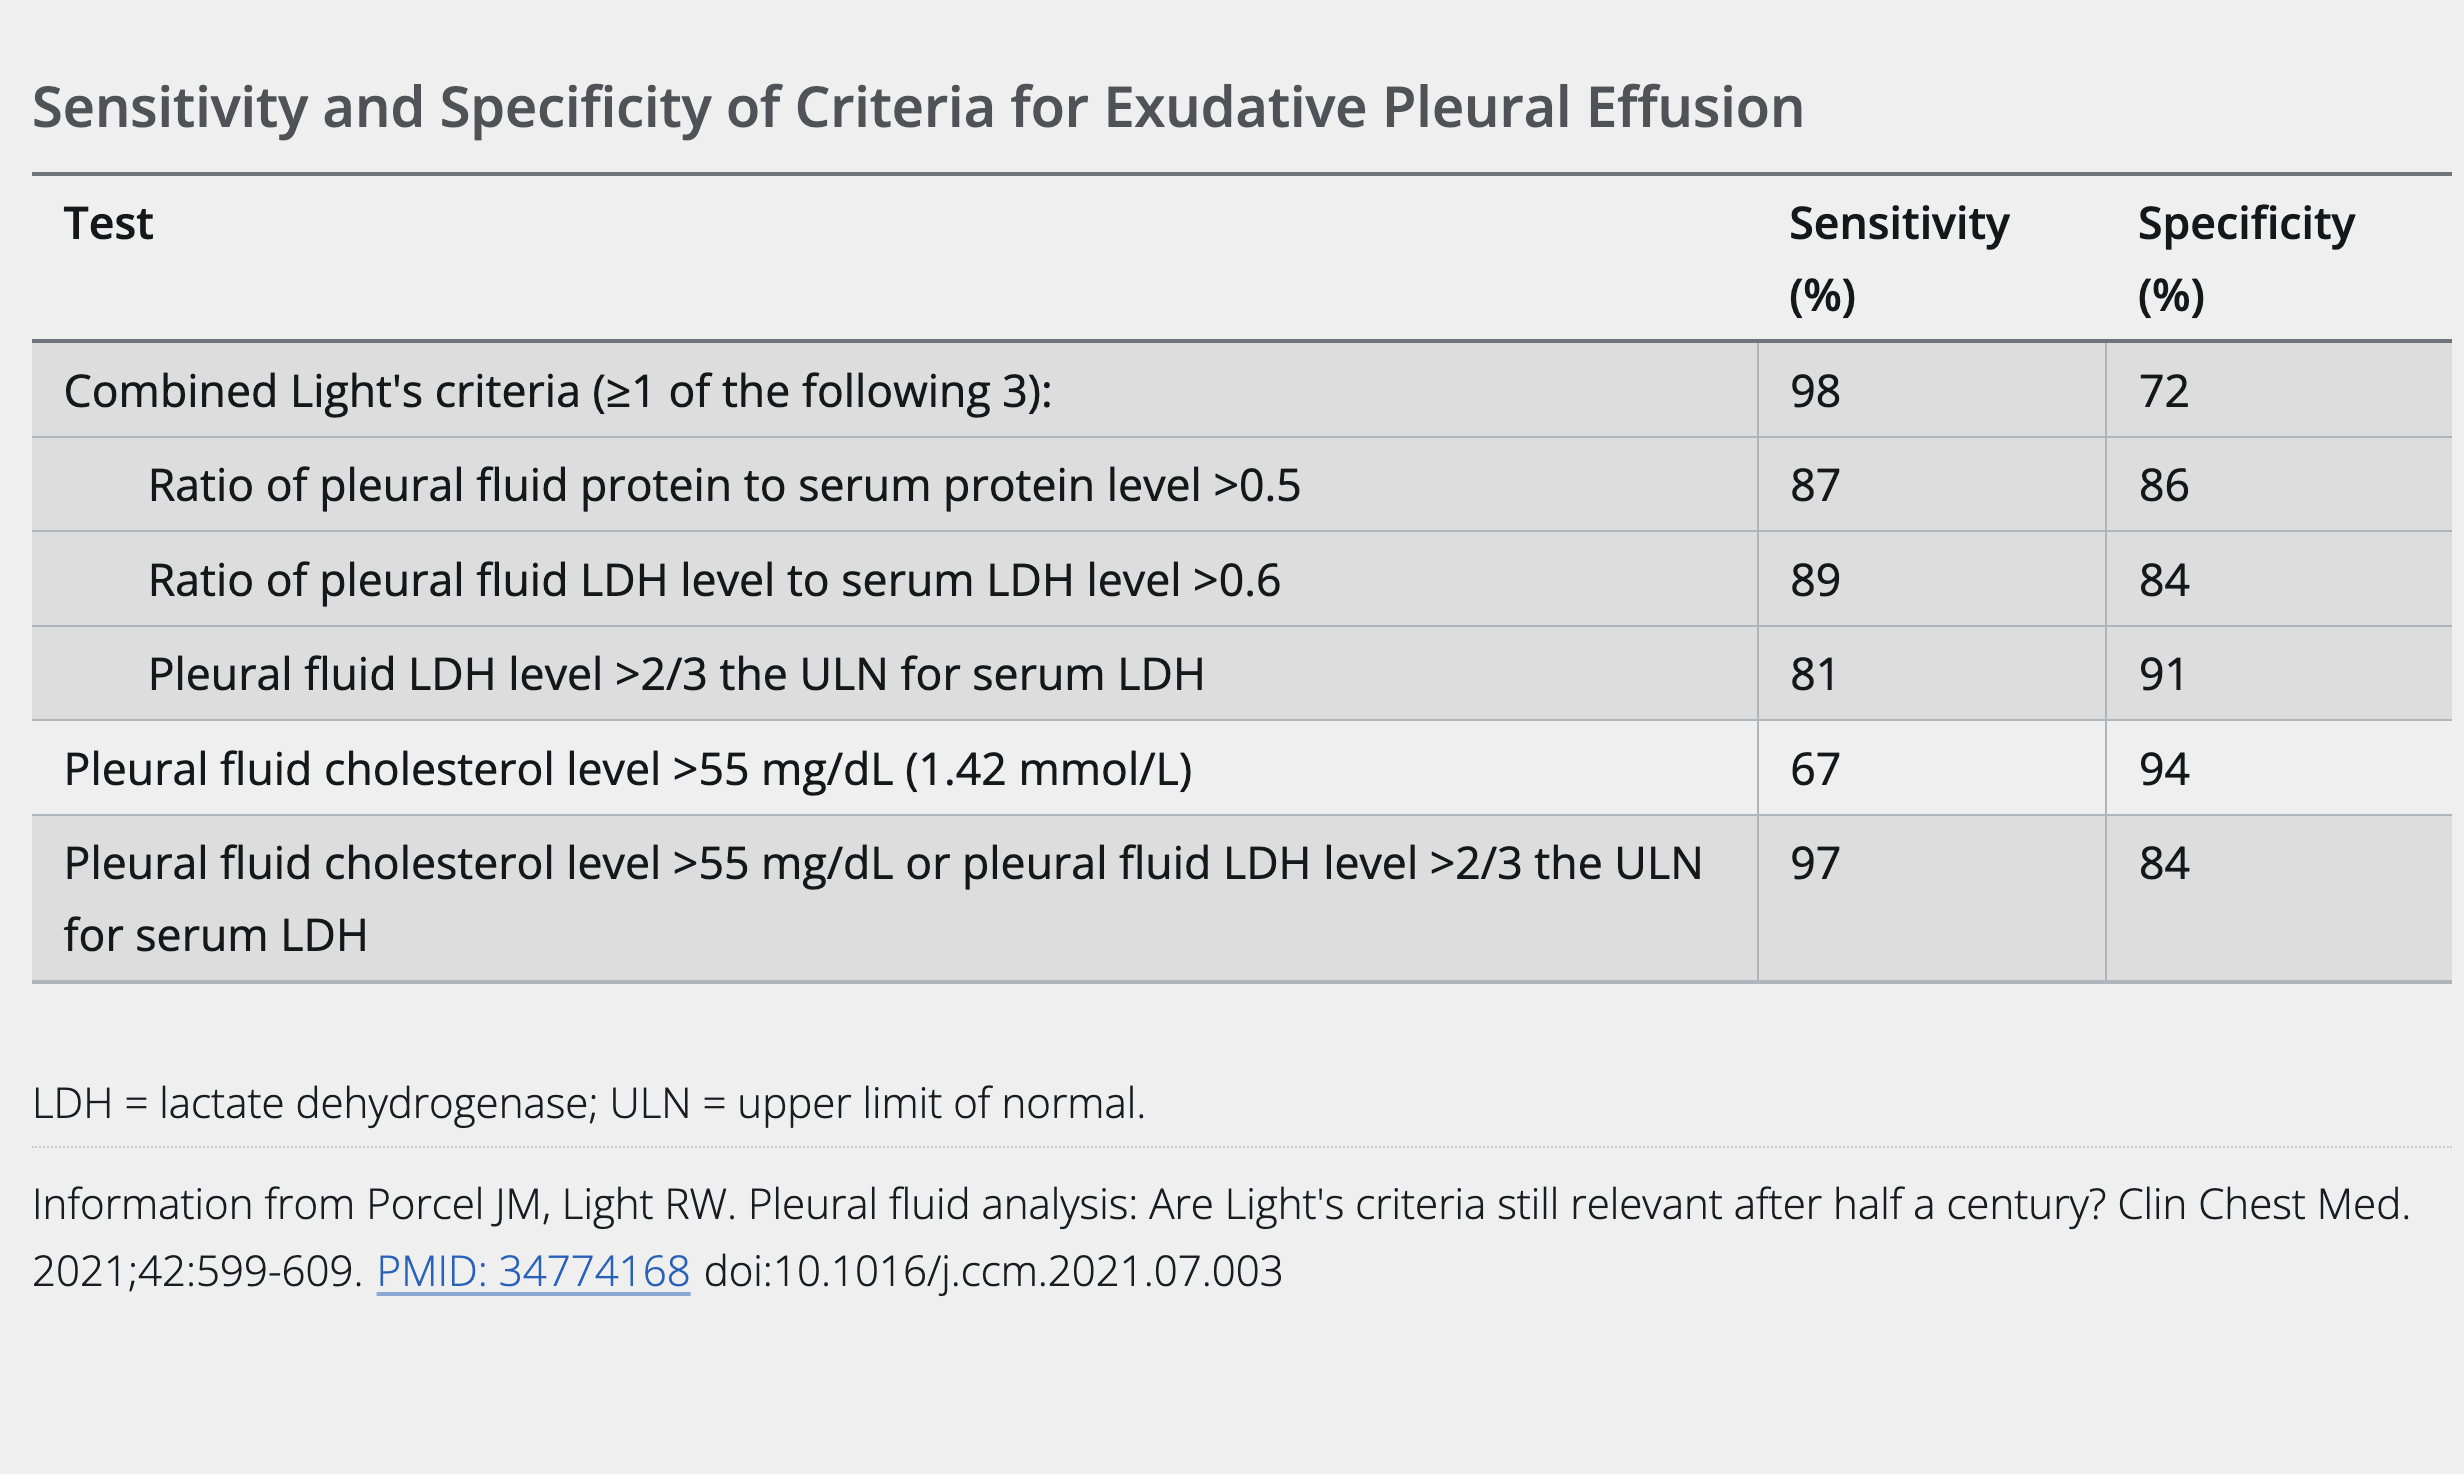
Task: Click the LDH and ULN abbreviation footnote
Action: pyautogui.click(x=589, y=1103)
